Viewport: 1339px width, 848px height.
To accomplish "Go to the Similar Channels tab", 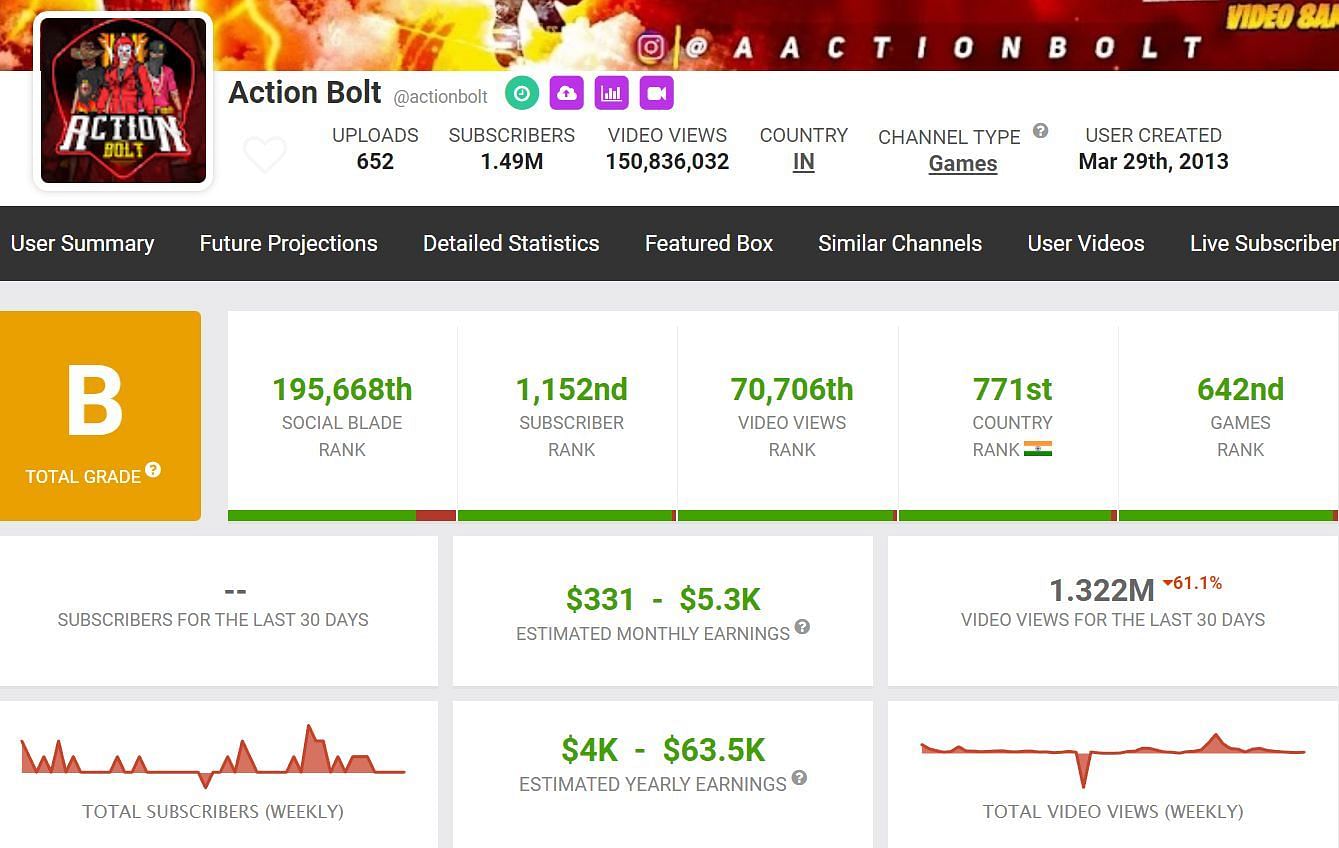I will click(x=900, y=243).
